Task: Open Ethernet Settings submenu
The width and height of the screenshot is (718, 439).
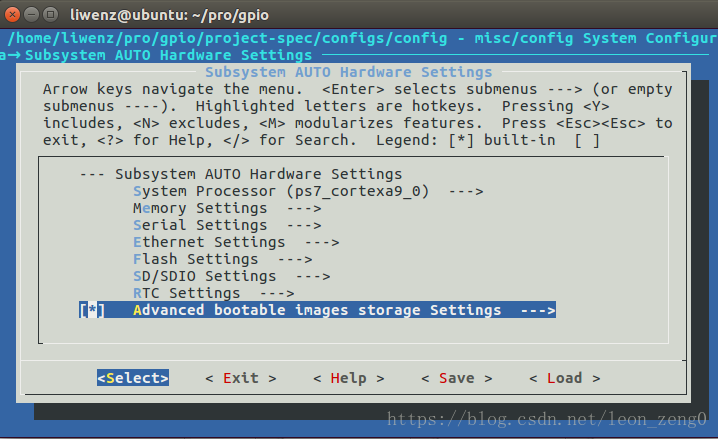Action: [236, 242]
